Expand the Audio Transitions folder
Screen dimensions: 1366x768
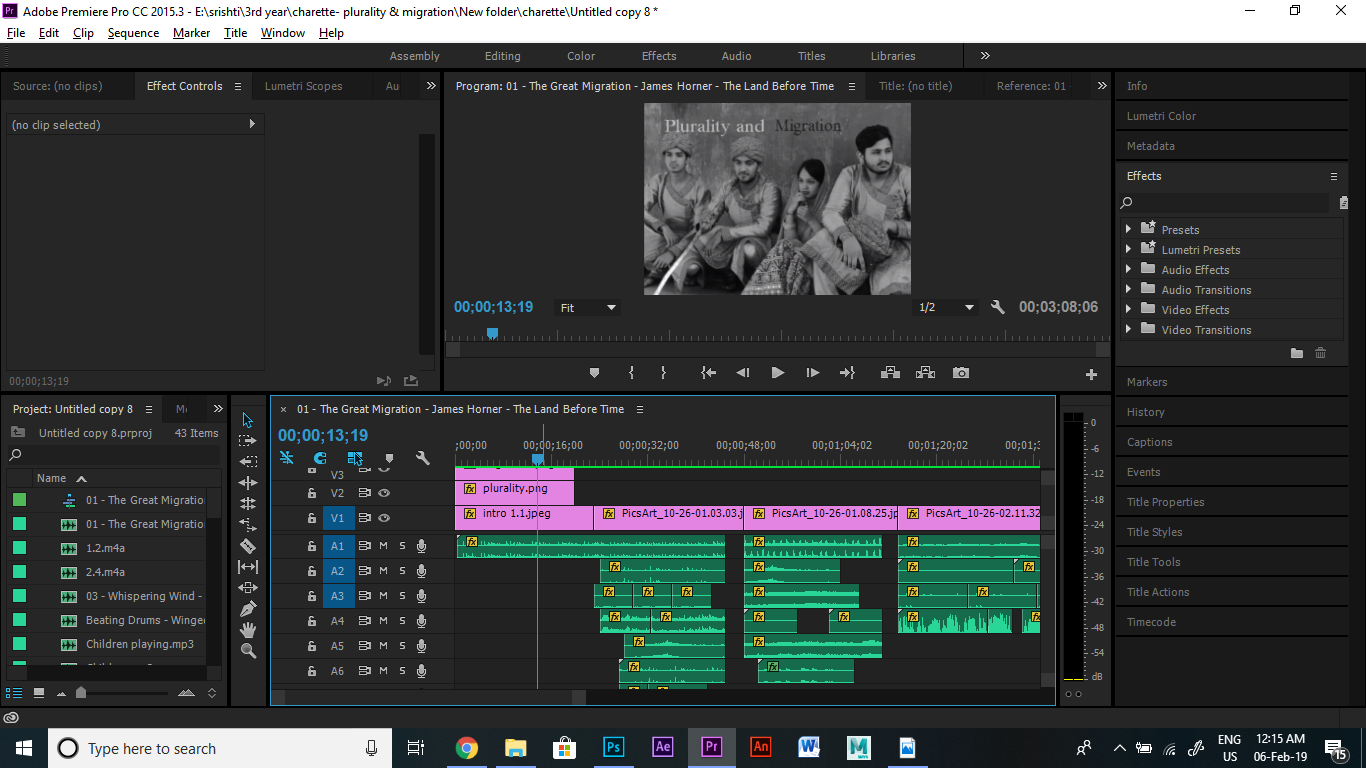click(1129, 289)
